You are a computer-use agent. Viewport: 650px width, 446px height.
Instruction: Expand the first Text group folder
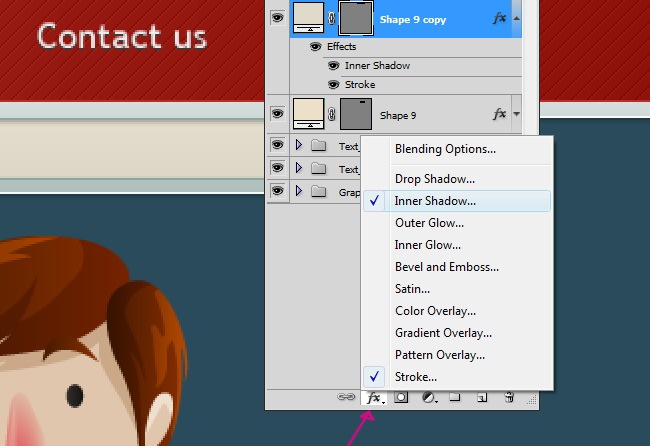(x=298, y=146)
